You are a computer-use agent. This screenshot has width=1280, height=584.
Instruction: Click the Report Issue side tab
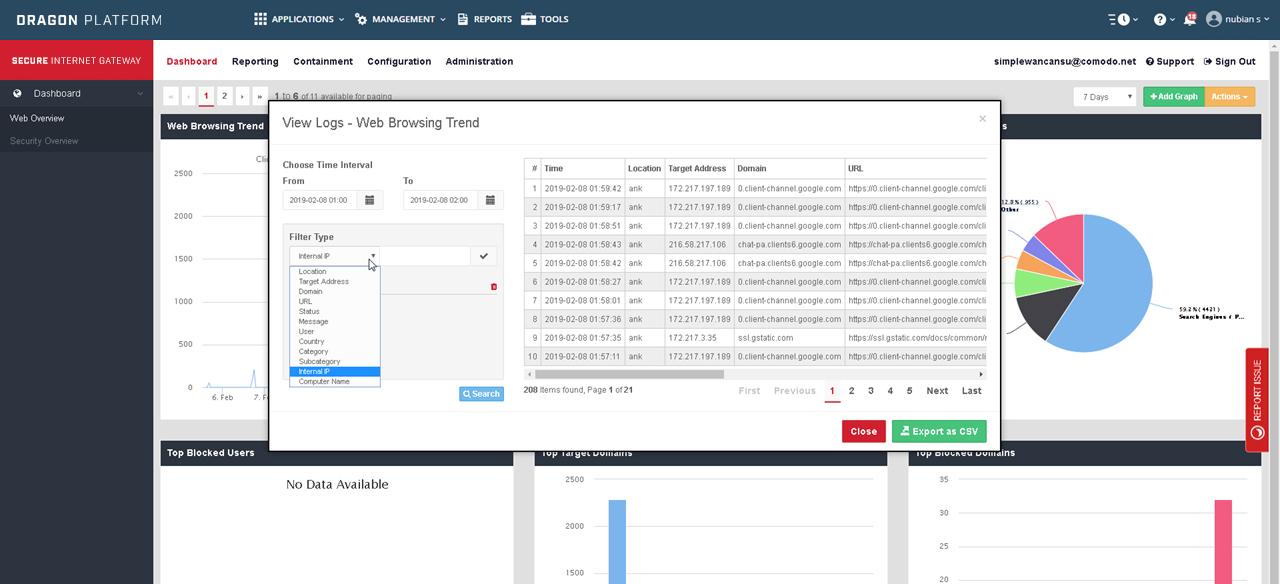1257,400
